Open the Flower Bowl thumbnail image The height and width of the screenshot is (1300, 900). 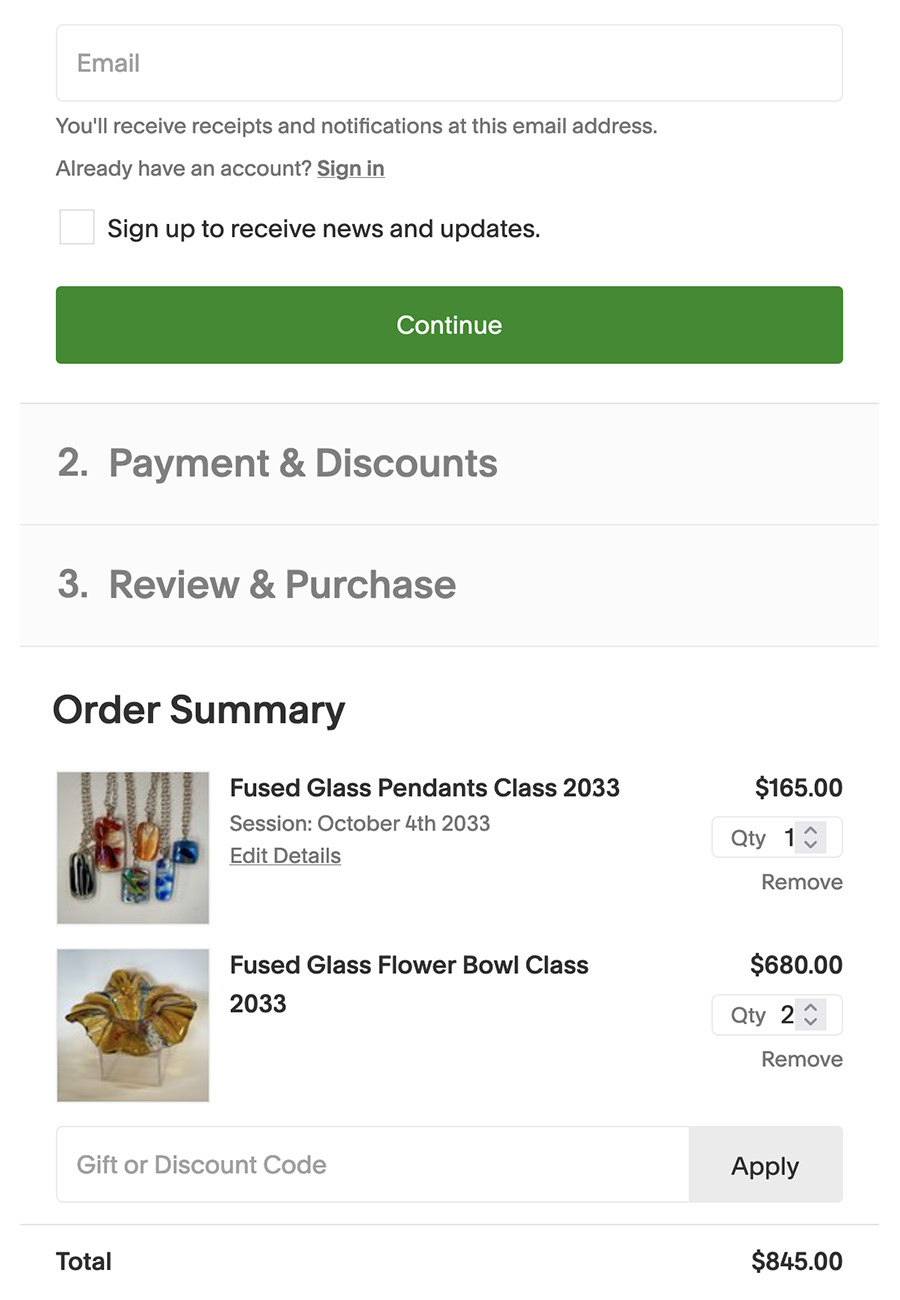click(133, 1025)
